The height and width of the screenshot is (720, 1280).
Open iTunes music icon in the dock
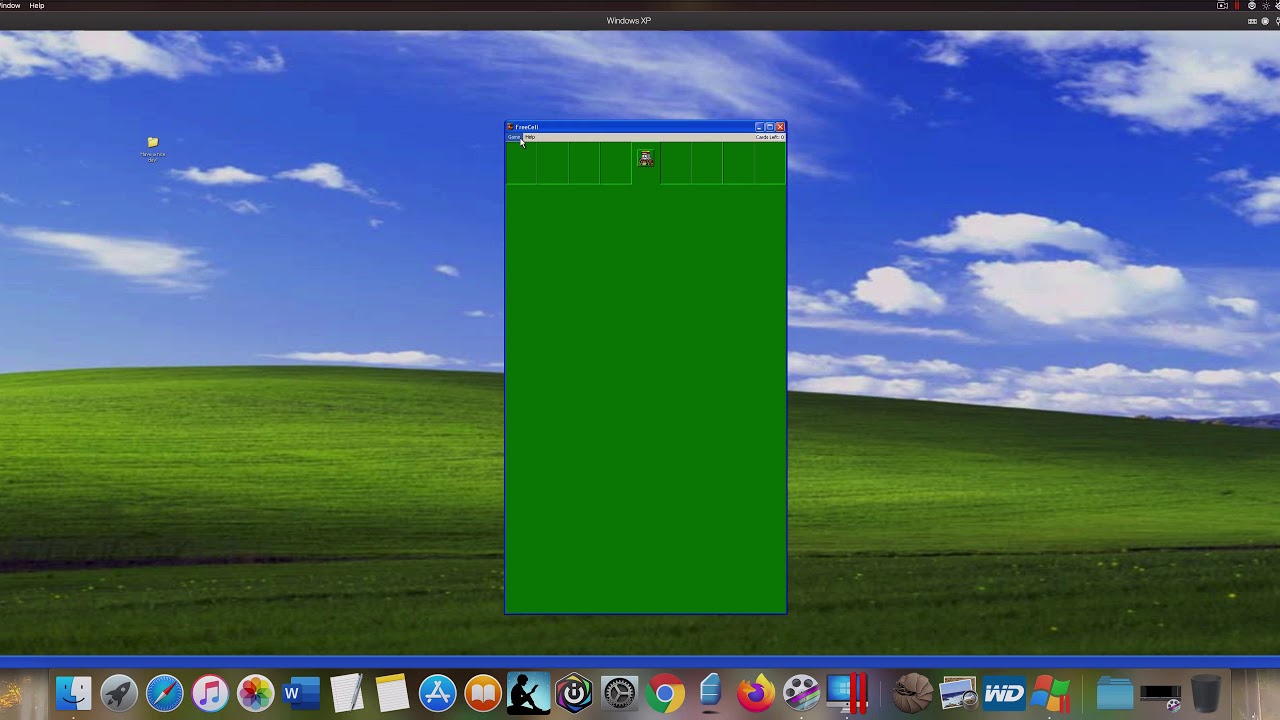(x=210, y=693)
